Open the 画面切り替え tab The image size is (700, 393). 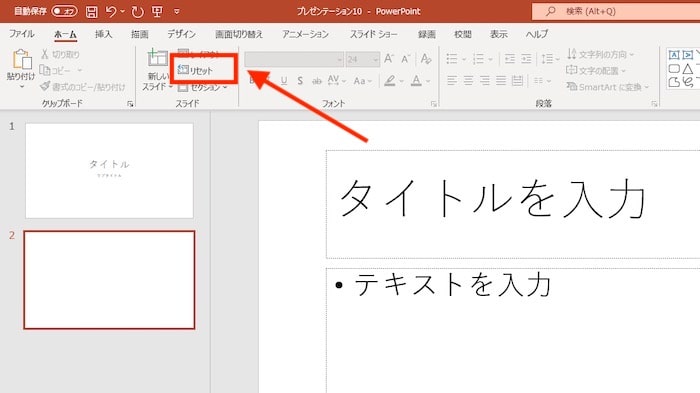click(239, 34)
